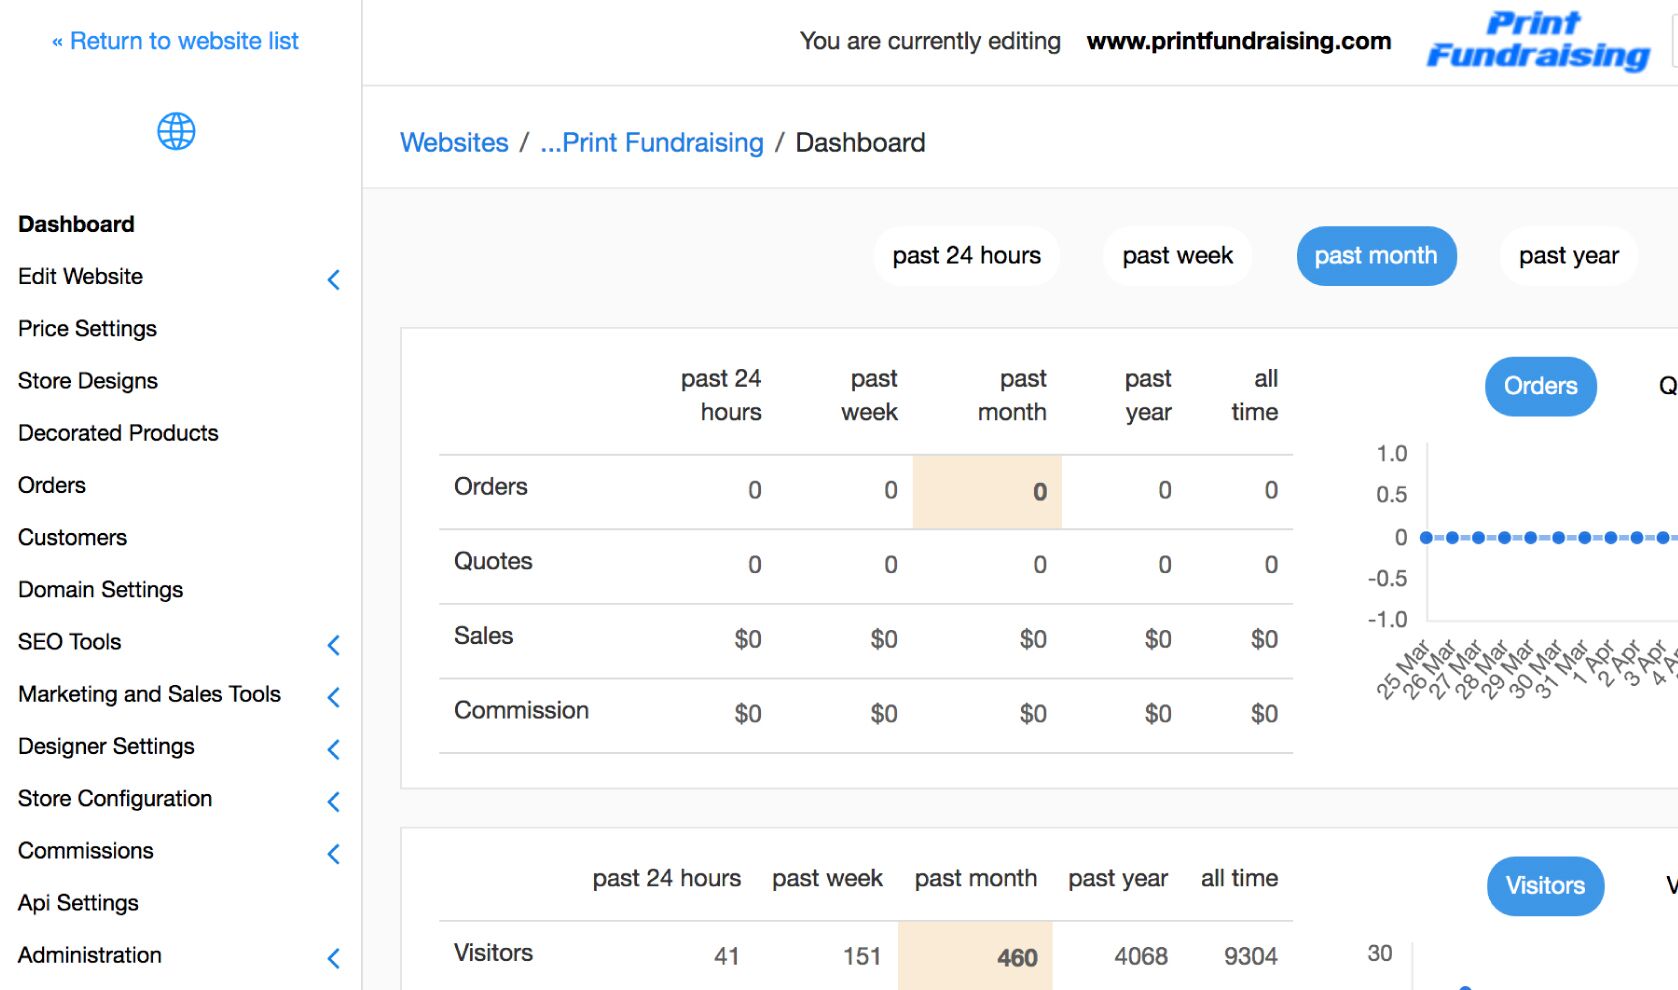Image resolution: width=1678 pixels, height=990 pixels.
Task: Click highlighted past month Visitors cell 460
Action: tap(1016, 957)
